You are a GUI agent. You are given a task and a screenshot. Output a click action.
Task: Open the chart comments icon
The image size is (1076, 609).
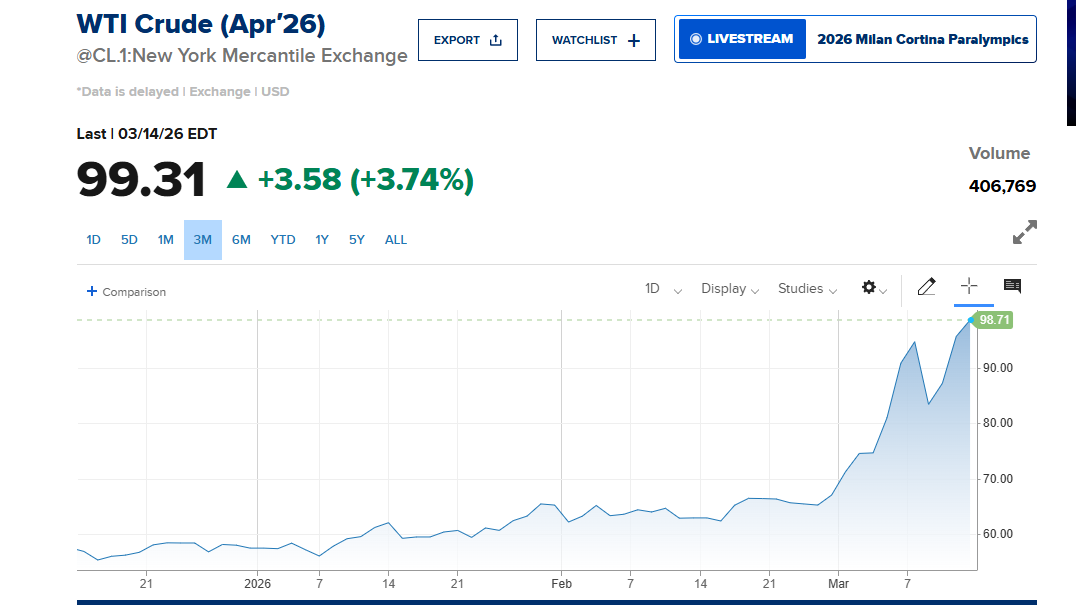pos(1012,287)
